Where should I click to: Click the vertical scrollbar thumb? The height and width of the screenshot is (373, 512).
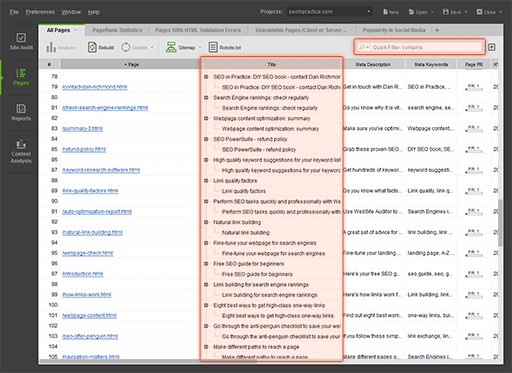[500, 223]
